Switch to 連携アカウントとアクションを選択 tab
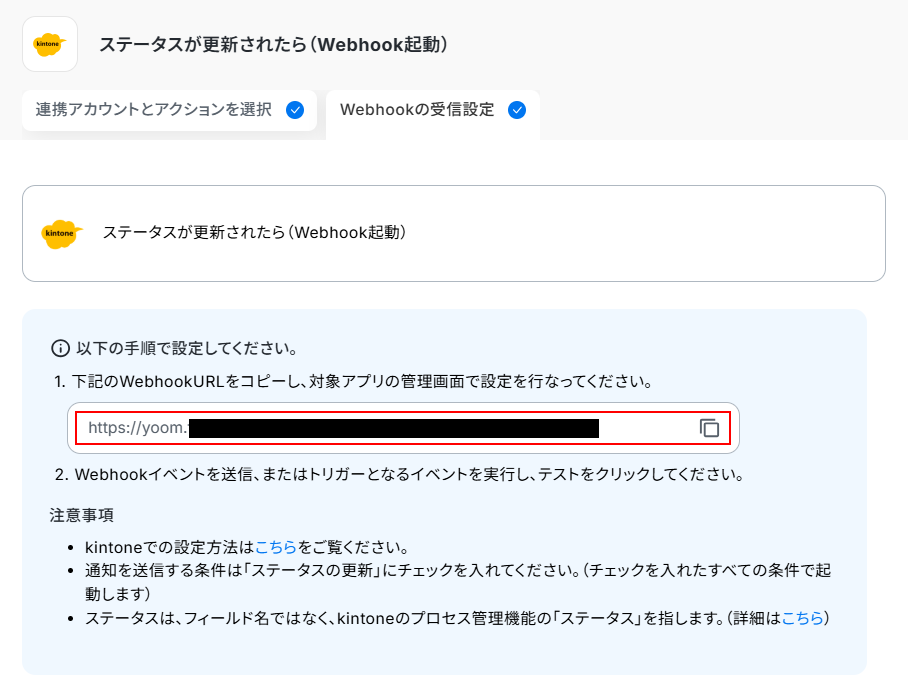Screen dimensions: 908x691 click(x=169, y=110)
